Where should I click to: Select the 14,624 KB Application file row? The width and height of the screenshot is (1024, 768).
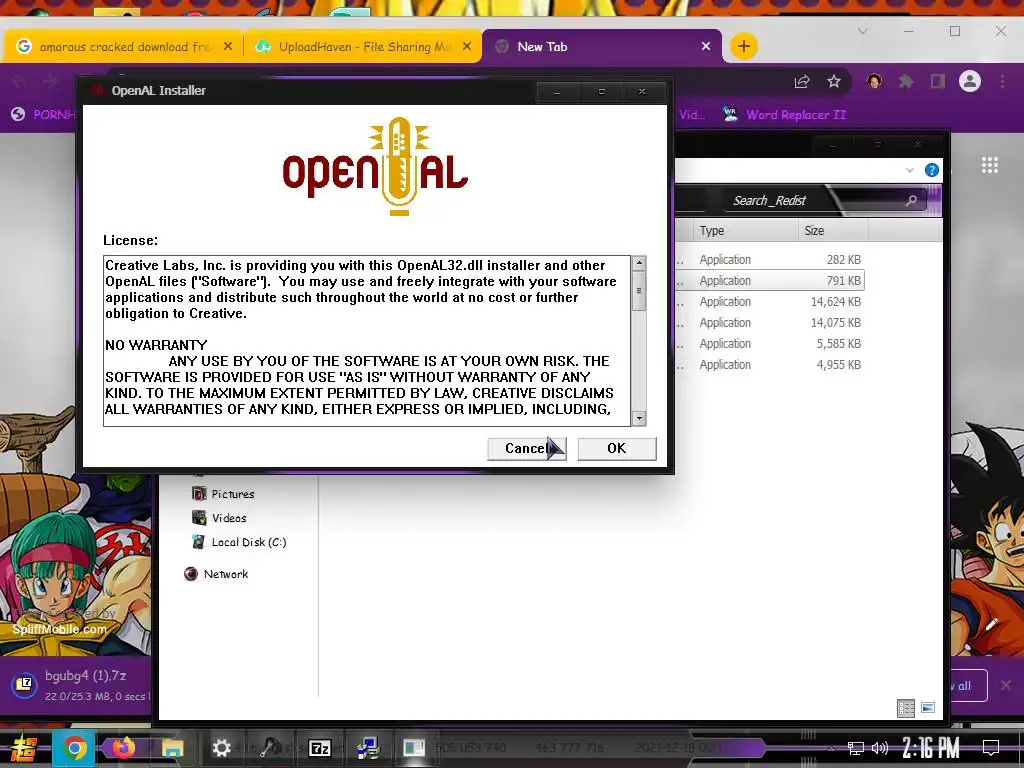[769, 302]
